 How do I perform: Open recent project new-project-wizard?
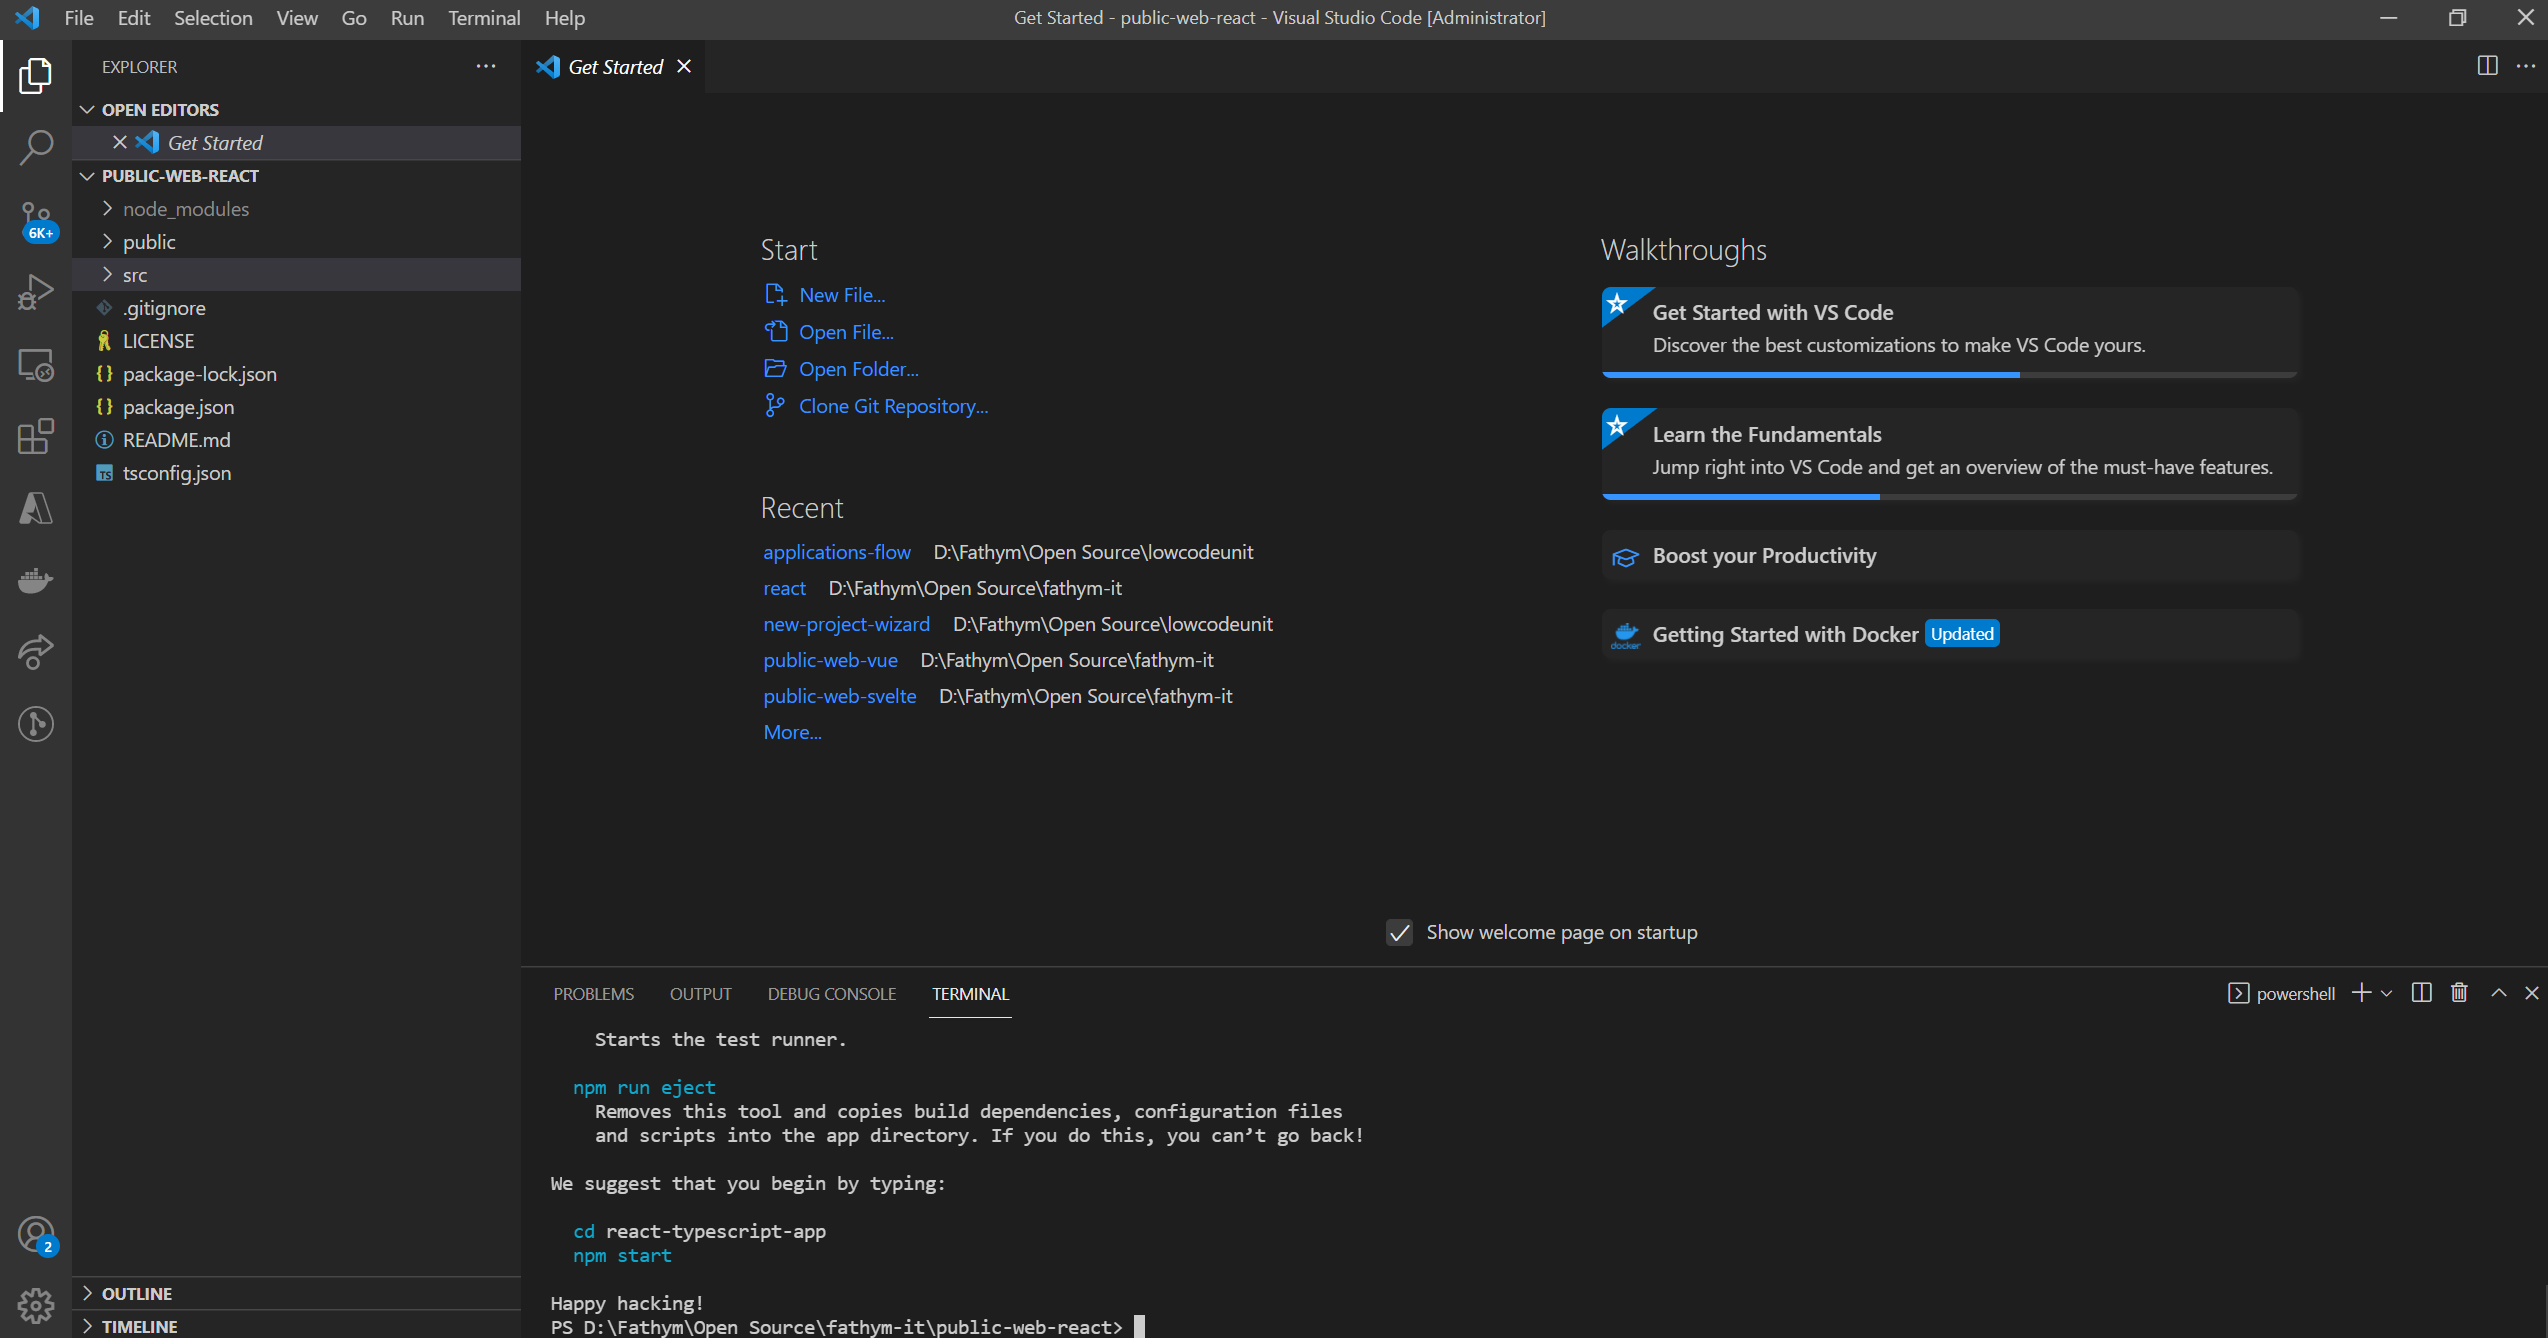coord(846,624)
